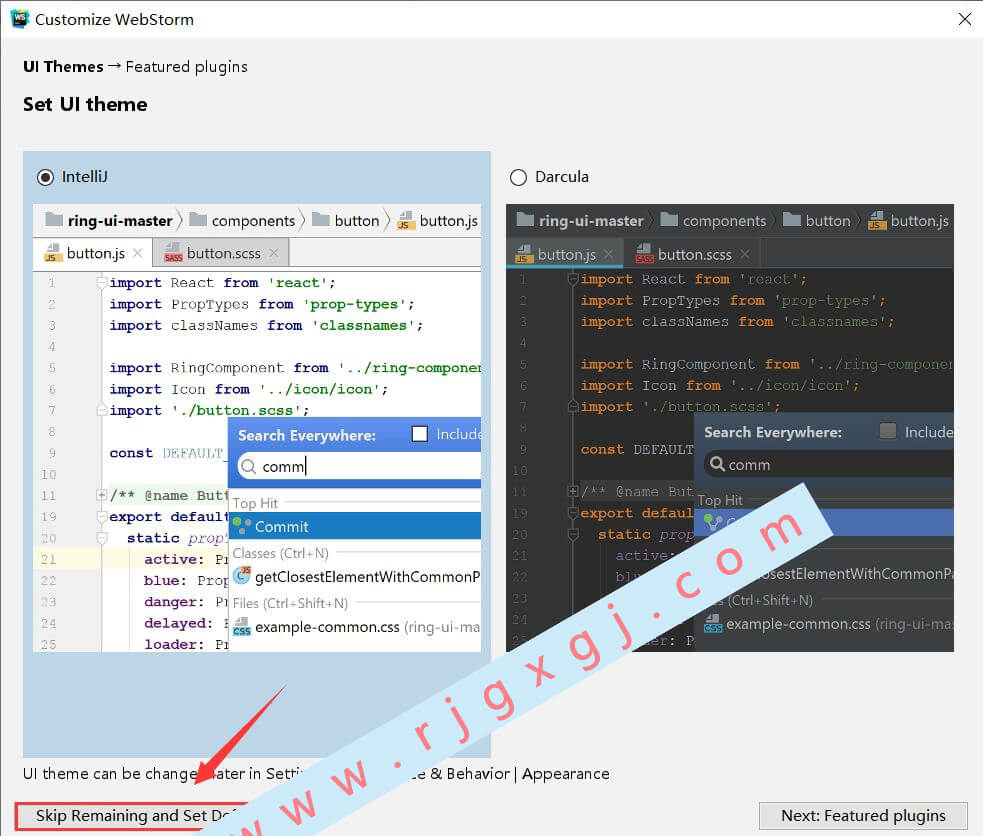This screenshot has width=983, height=836.
Task: Click the 'Customize WebStorm' window title
Action: coord(114,19)
